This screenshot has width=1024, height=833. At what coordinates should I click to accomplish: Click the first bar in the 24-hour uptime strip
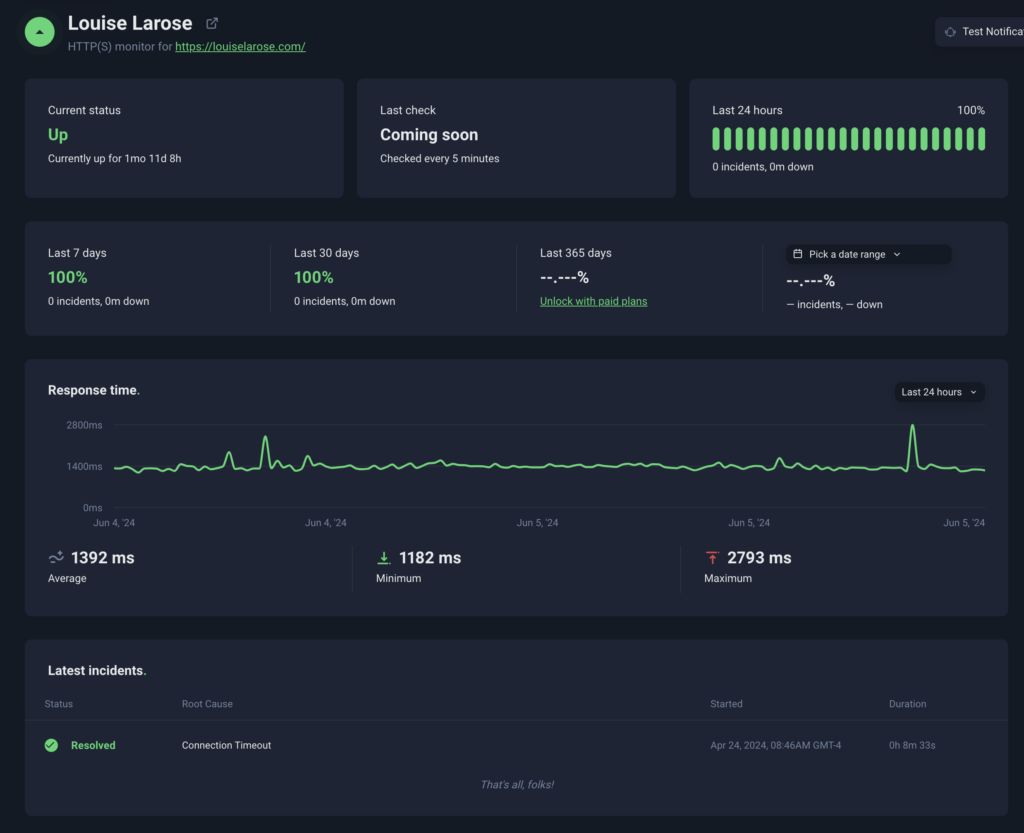[x=716, y=139]
